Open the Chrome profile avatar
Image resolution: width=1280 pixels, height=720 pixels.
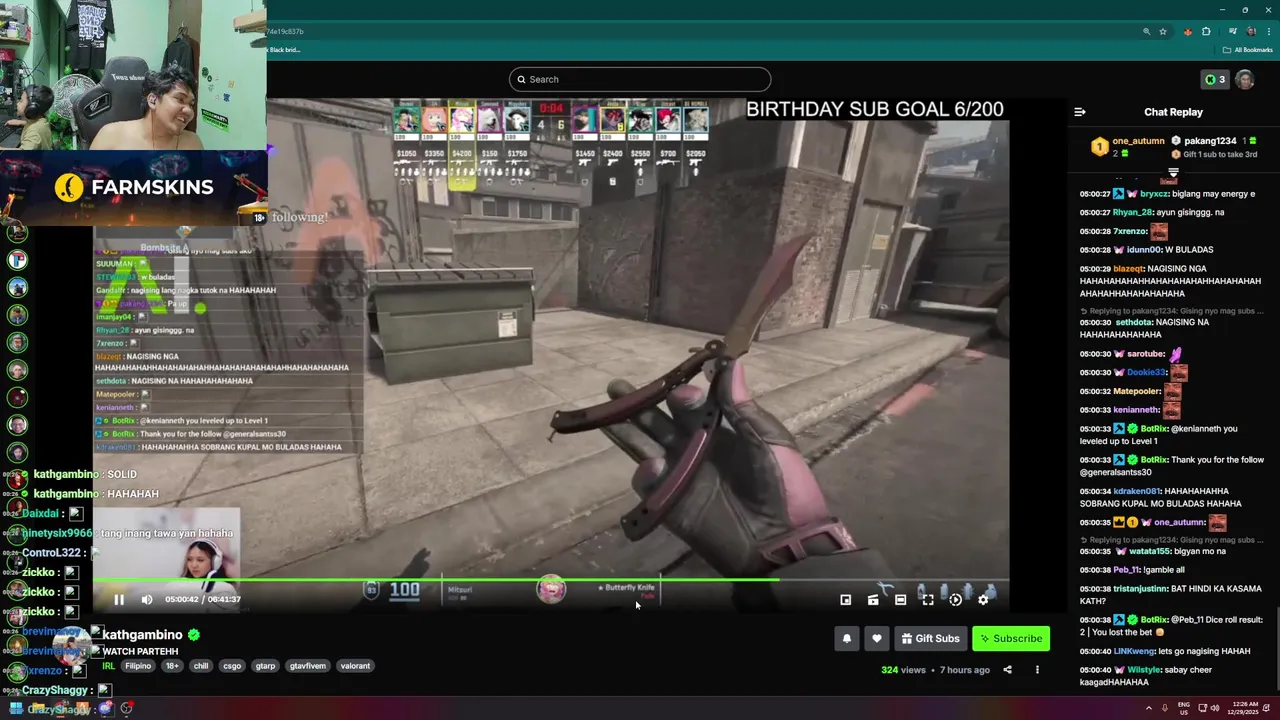tap(1251, 32)
